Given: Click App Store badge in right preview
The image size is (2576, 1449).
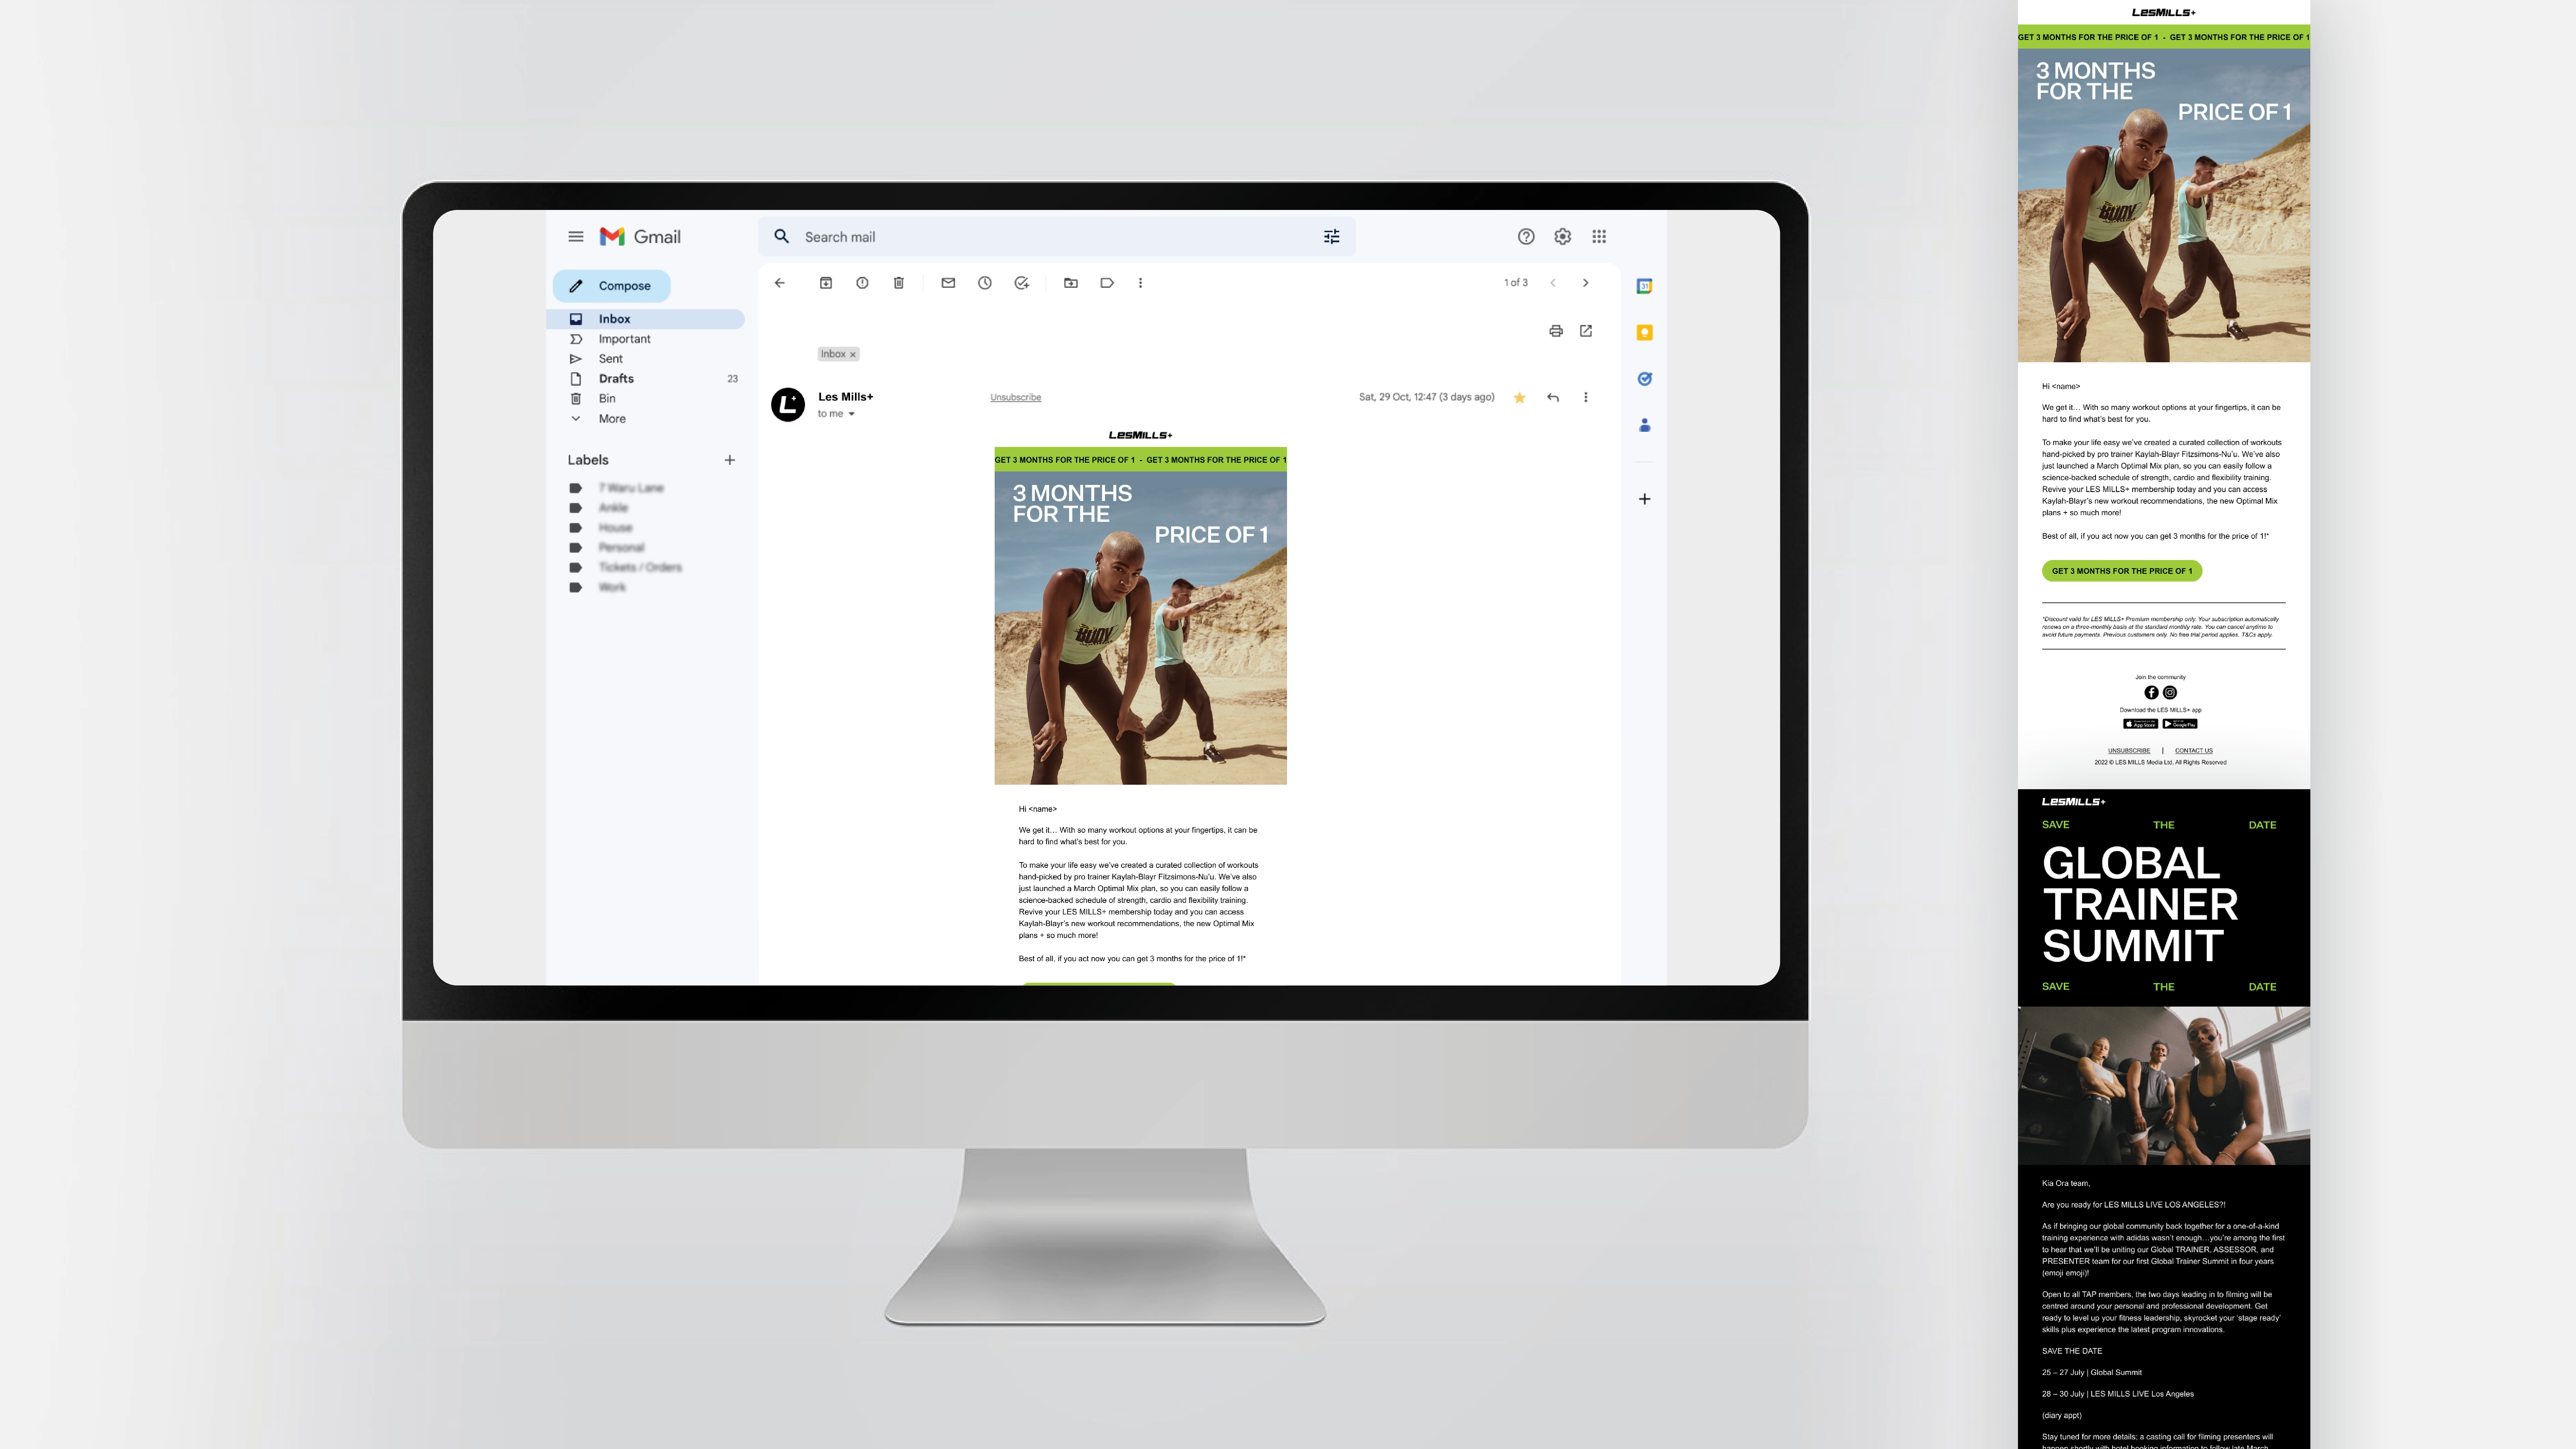Looking at the screenshot, I should pyautogui.click(x=2140, y=724).
